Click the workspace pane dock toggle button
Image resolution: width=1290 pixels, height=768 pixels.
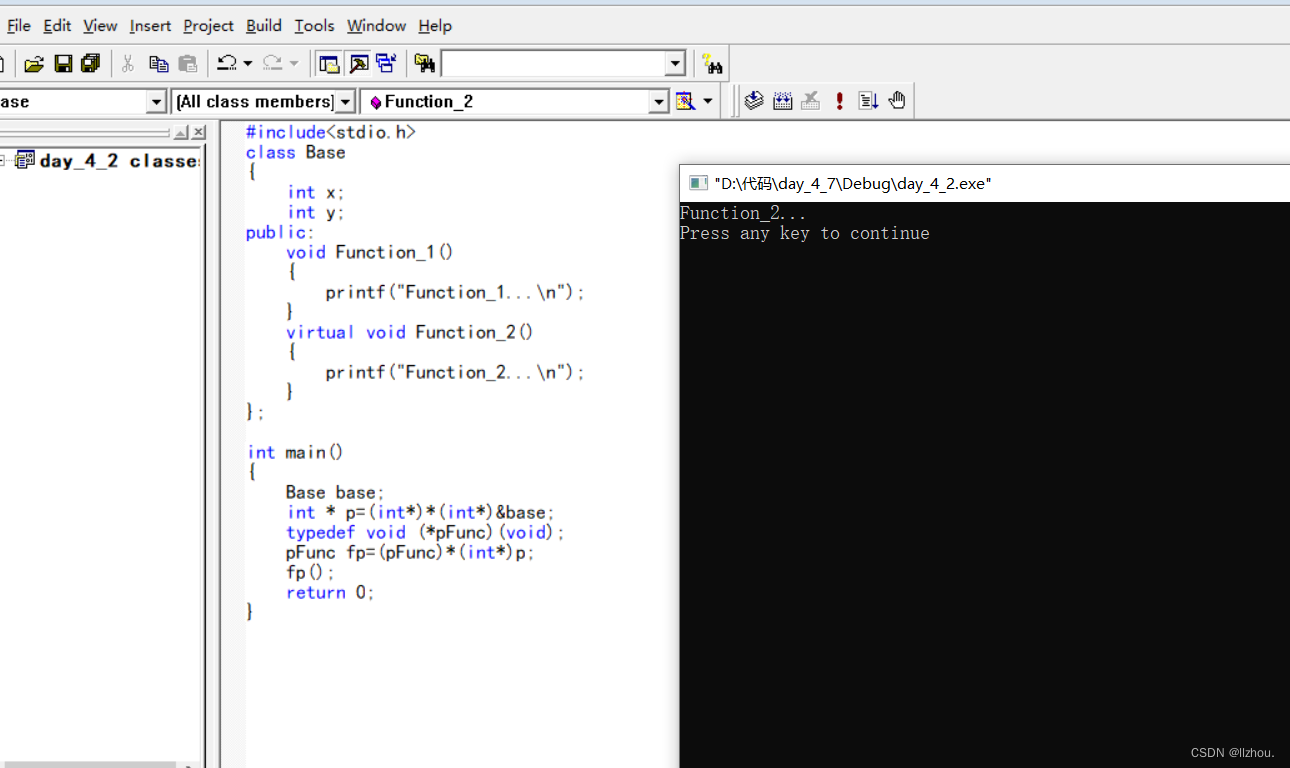180,132
